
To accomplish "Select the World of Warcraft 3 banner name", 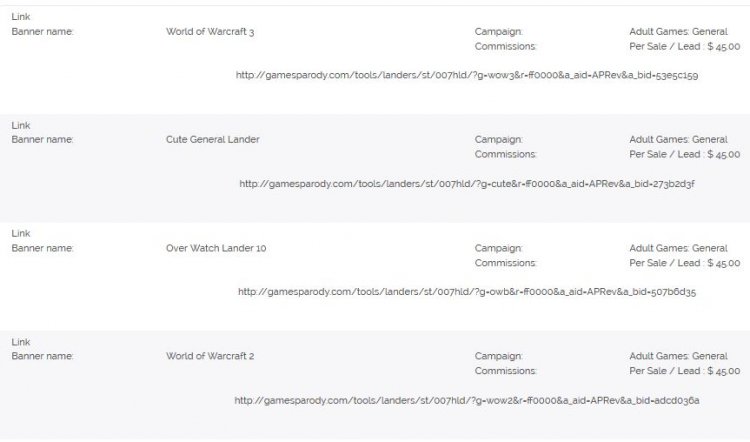I will (x=210, y=32).
